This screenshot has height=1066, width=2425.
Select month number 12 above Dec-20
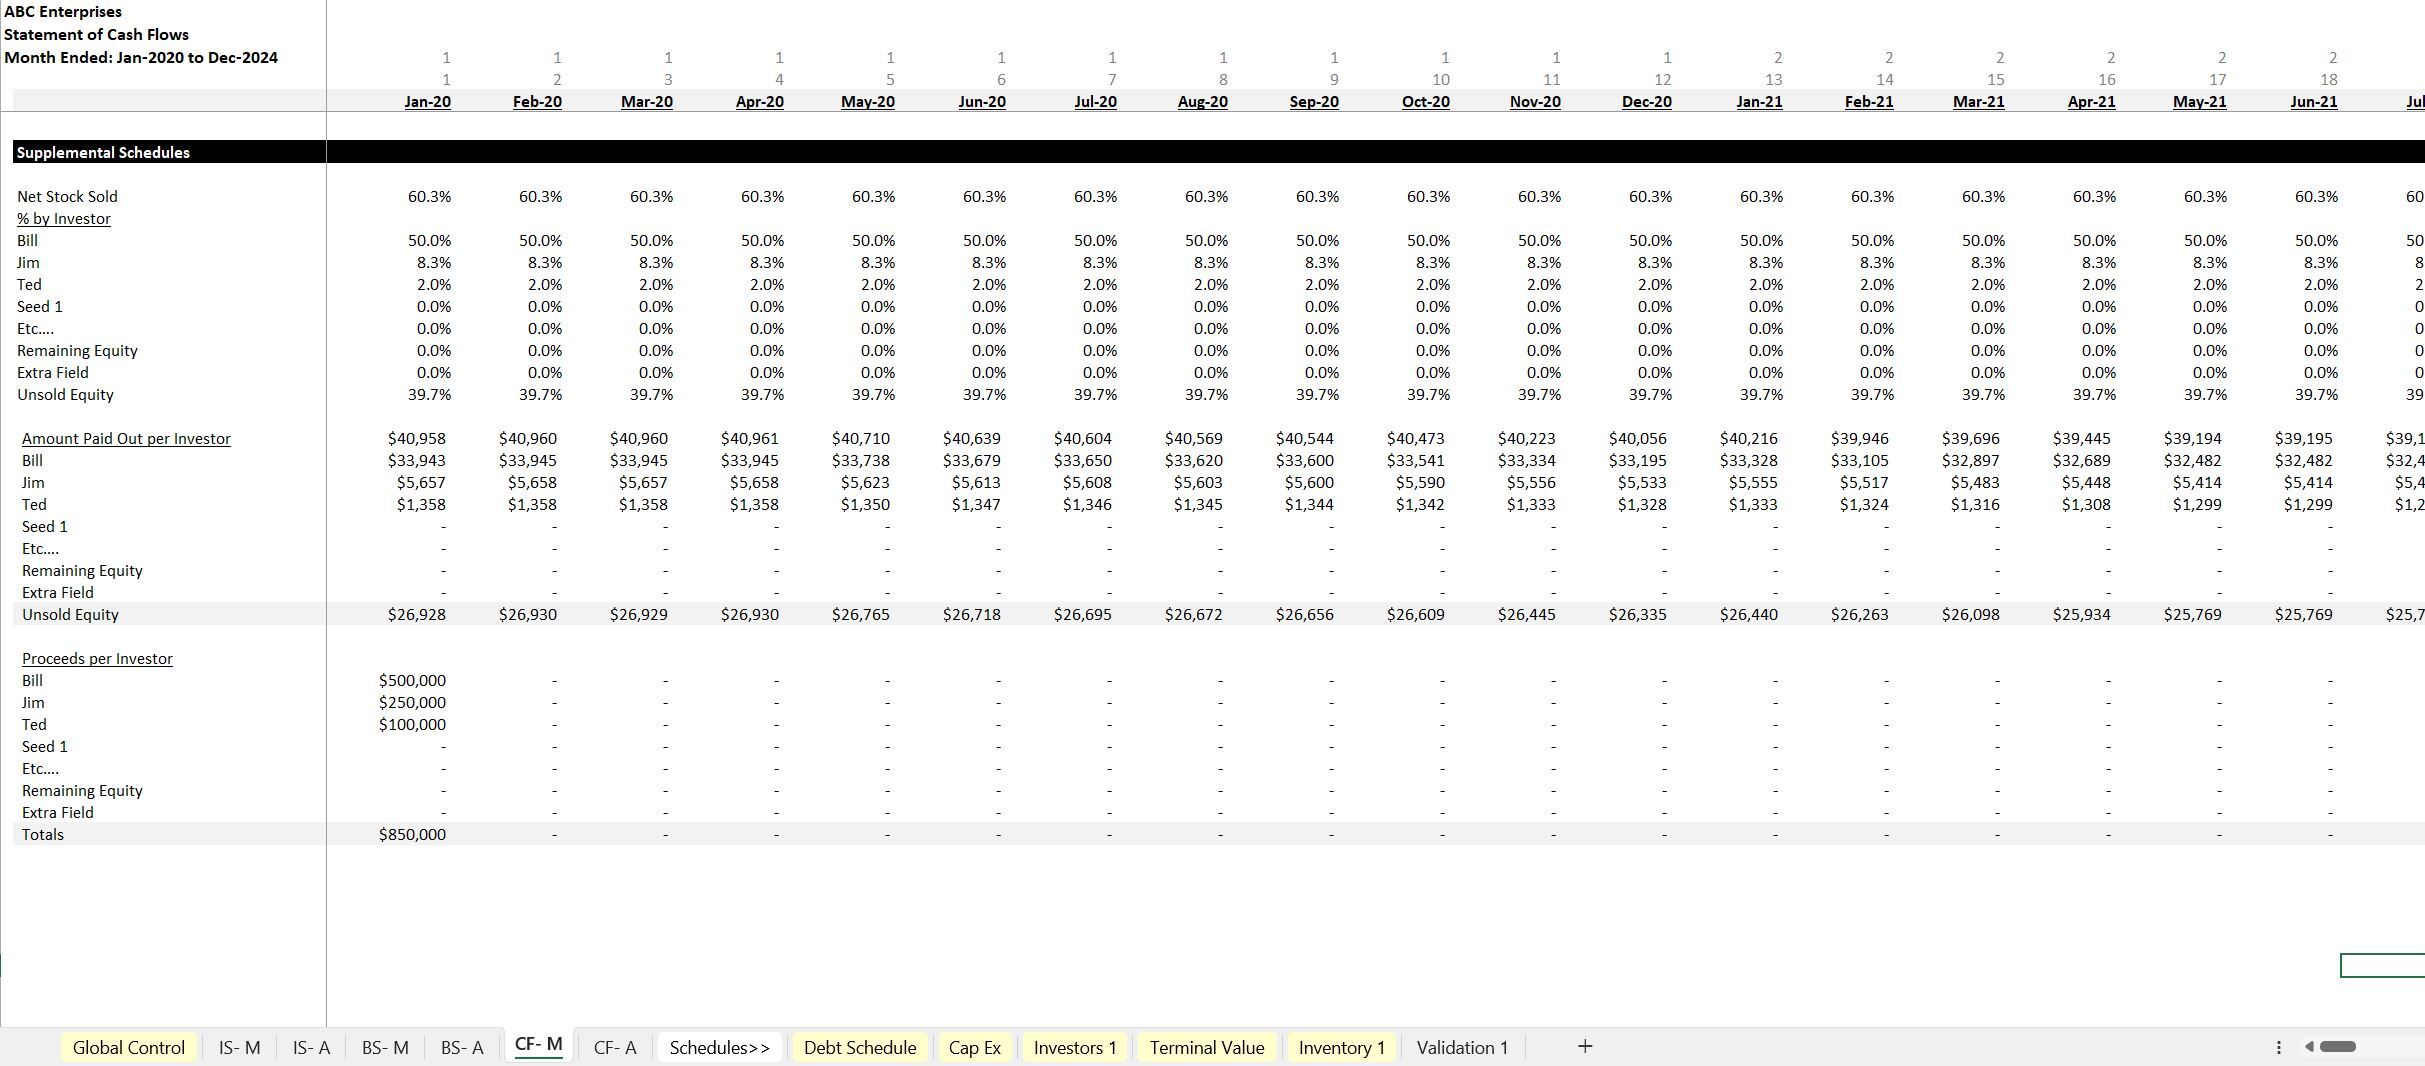pyautogui.click(x=1662, y=80)
